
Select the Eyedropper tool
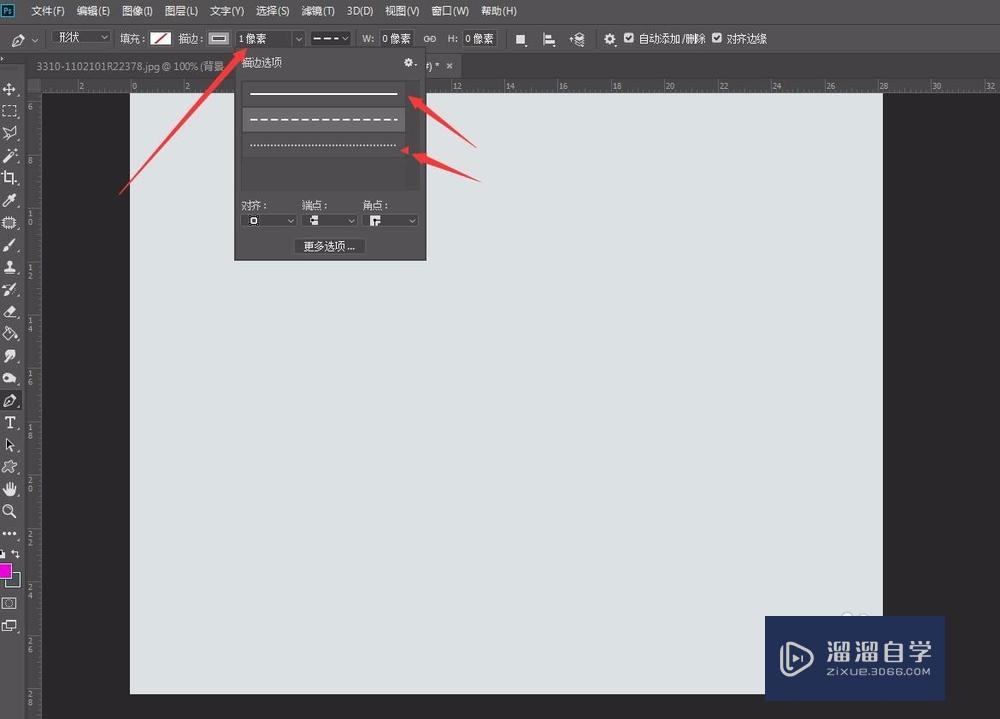(10, 200)
